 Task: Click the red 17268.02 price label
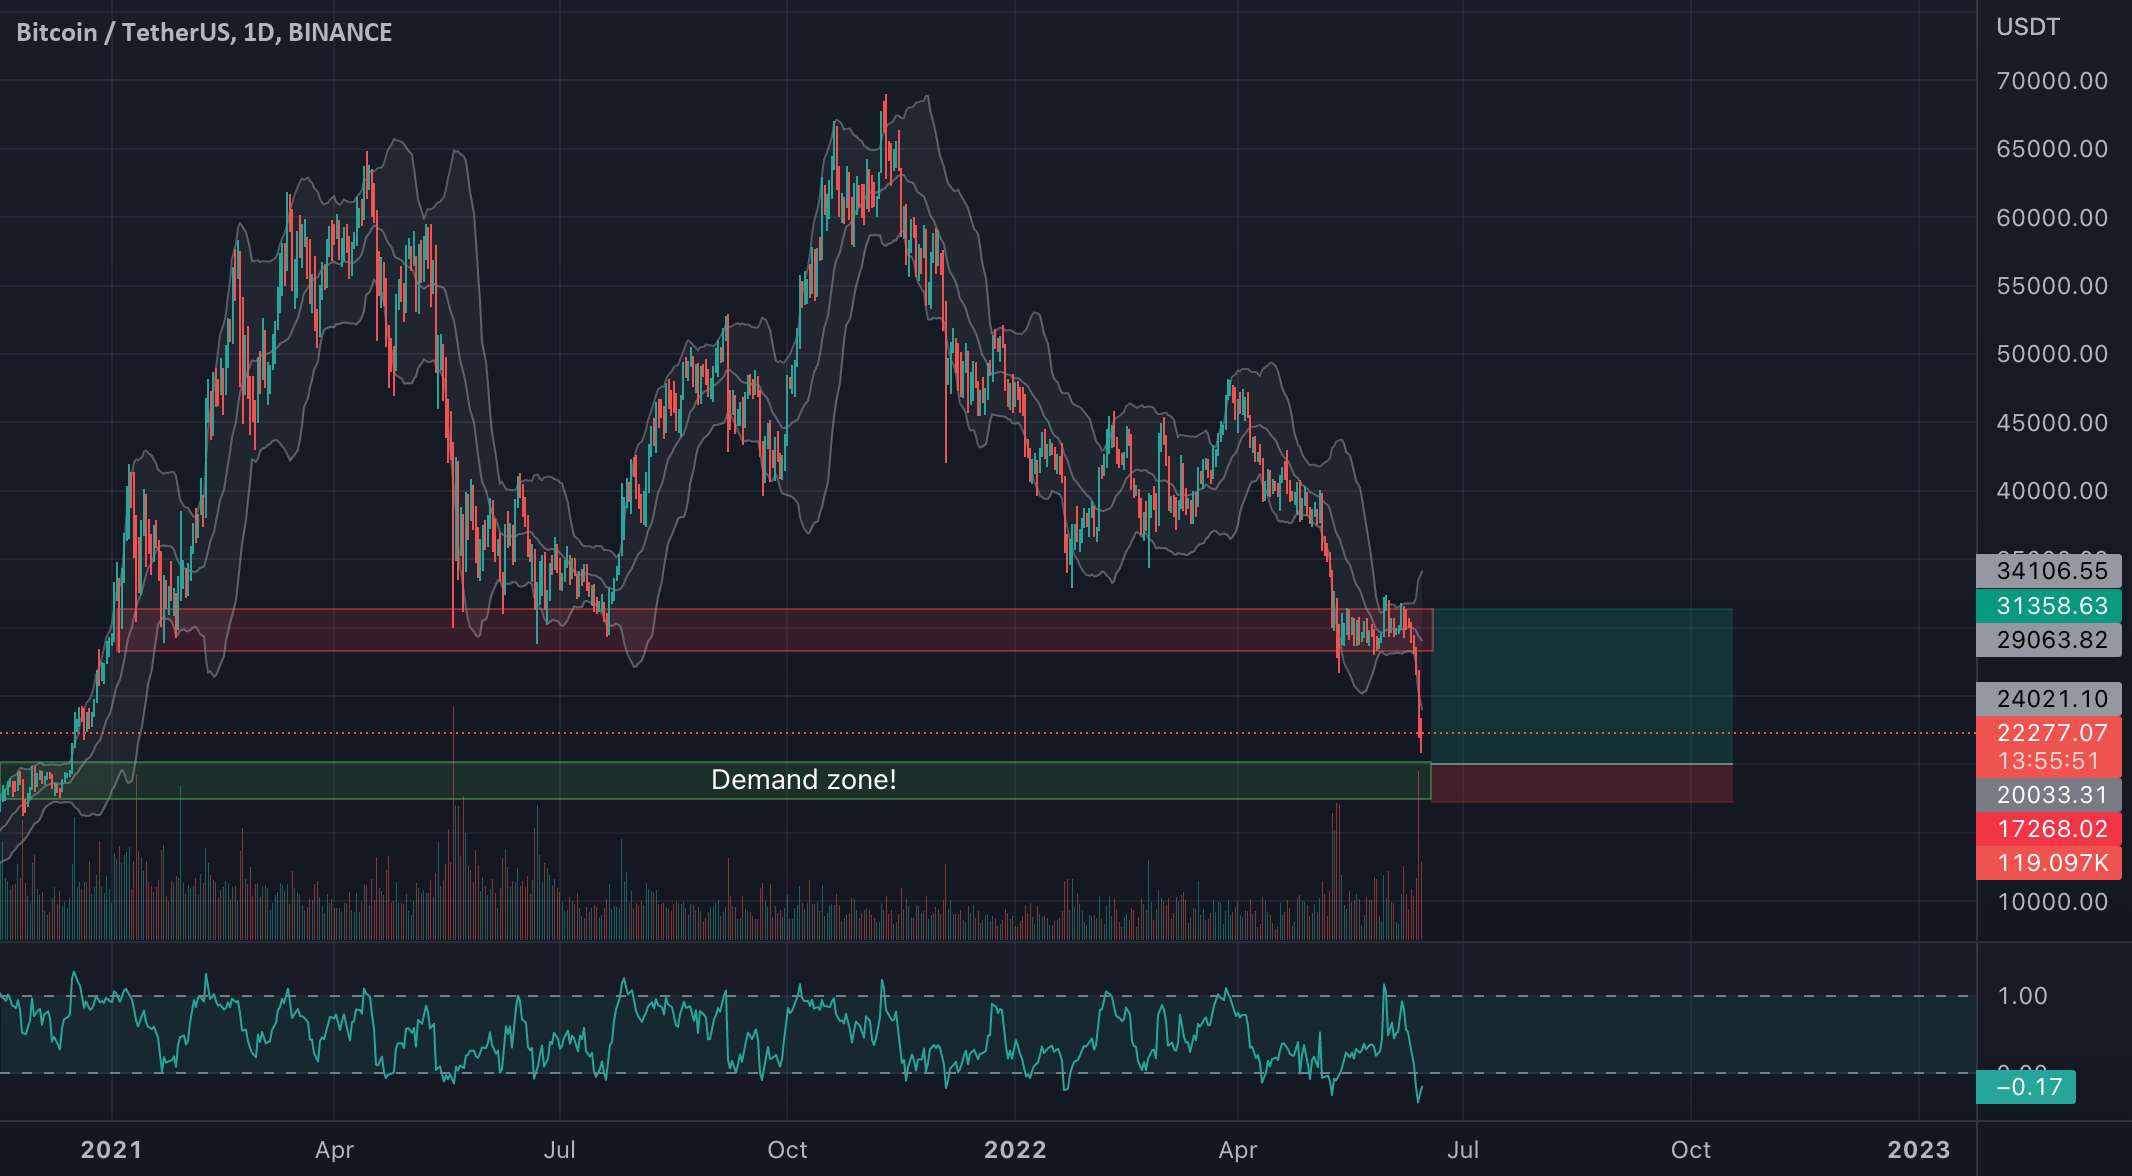coord(2051,829)
